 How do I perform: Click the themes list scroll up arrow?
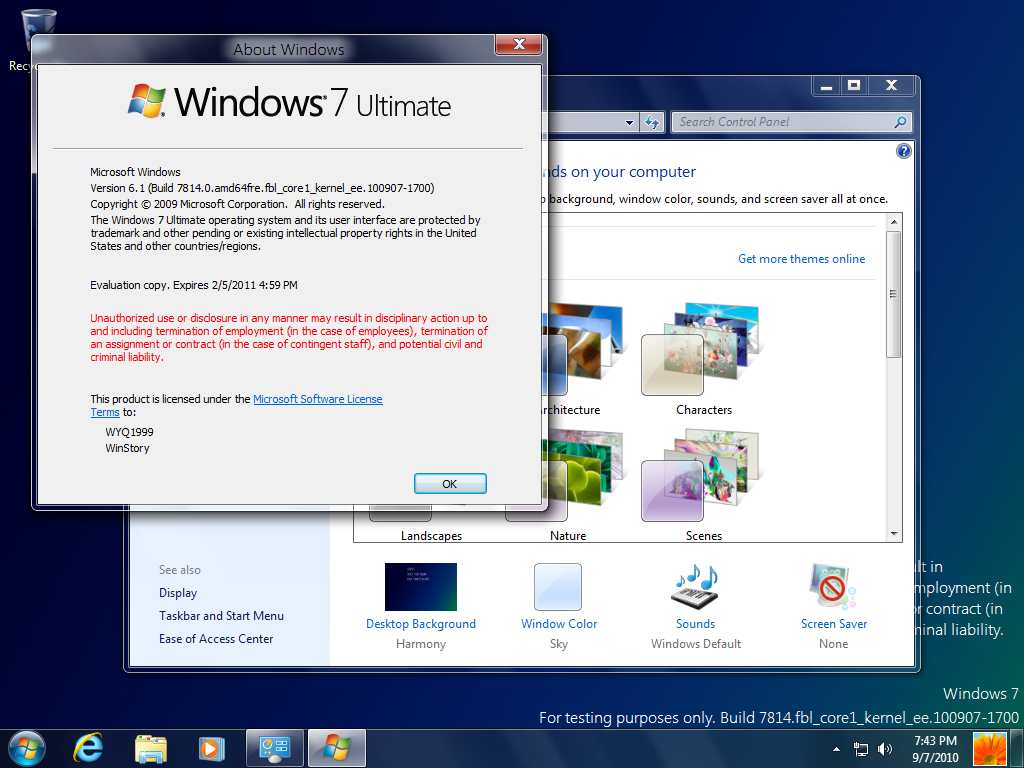pos(894,222)
